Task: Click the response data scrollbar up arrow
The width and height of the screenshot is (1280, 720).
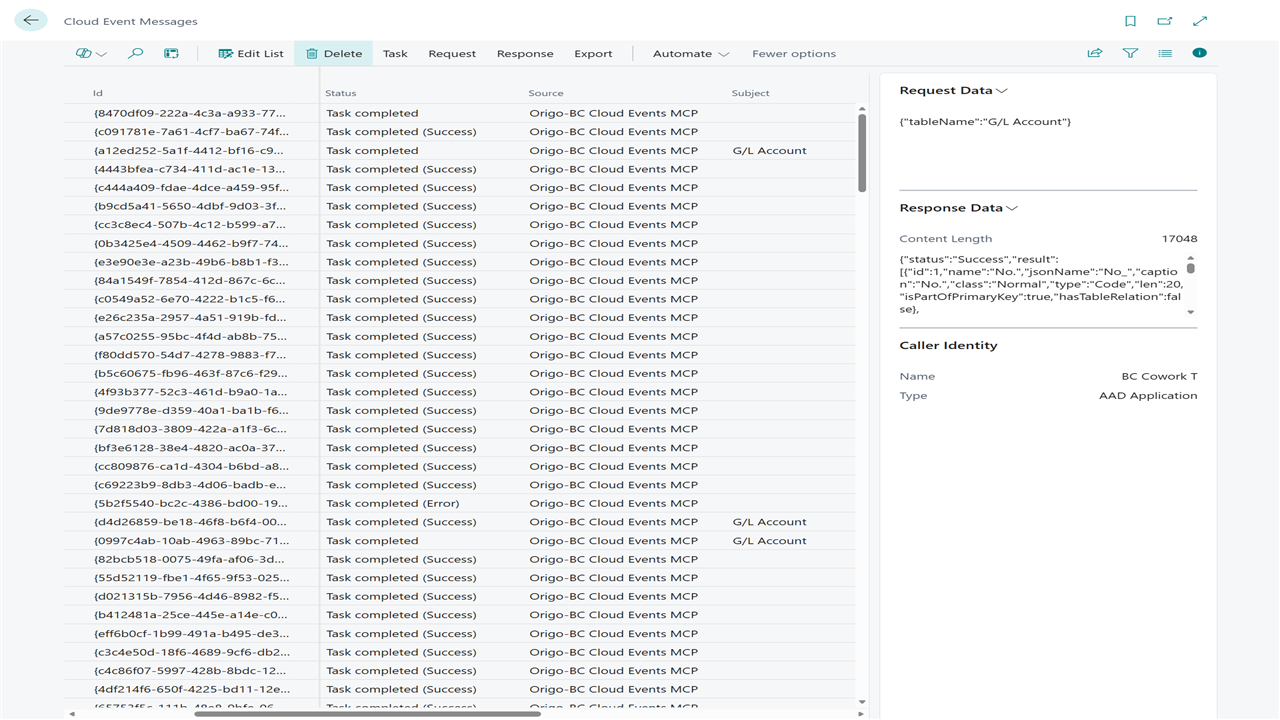Action: (x=1190, y=258)
